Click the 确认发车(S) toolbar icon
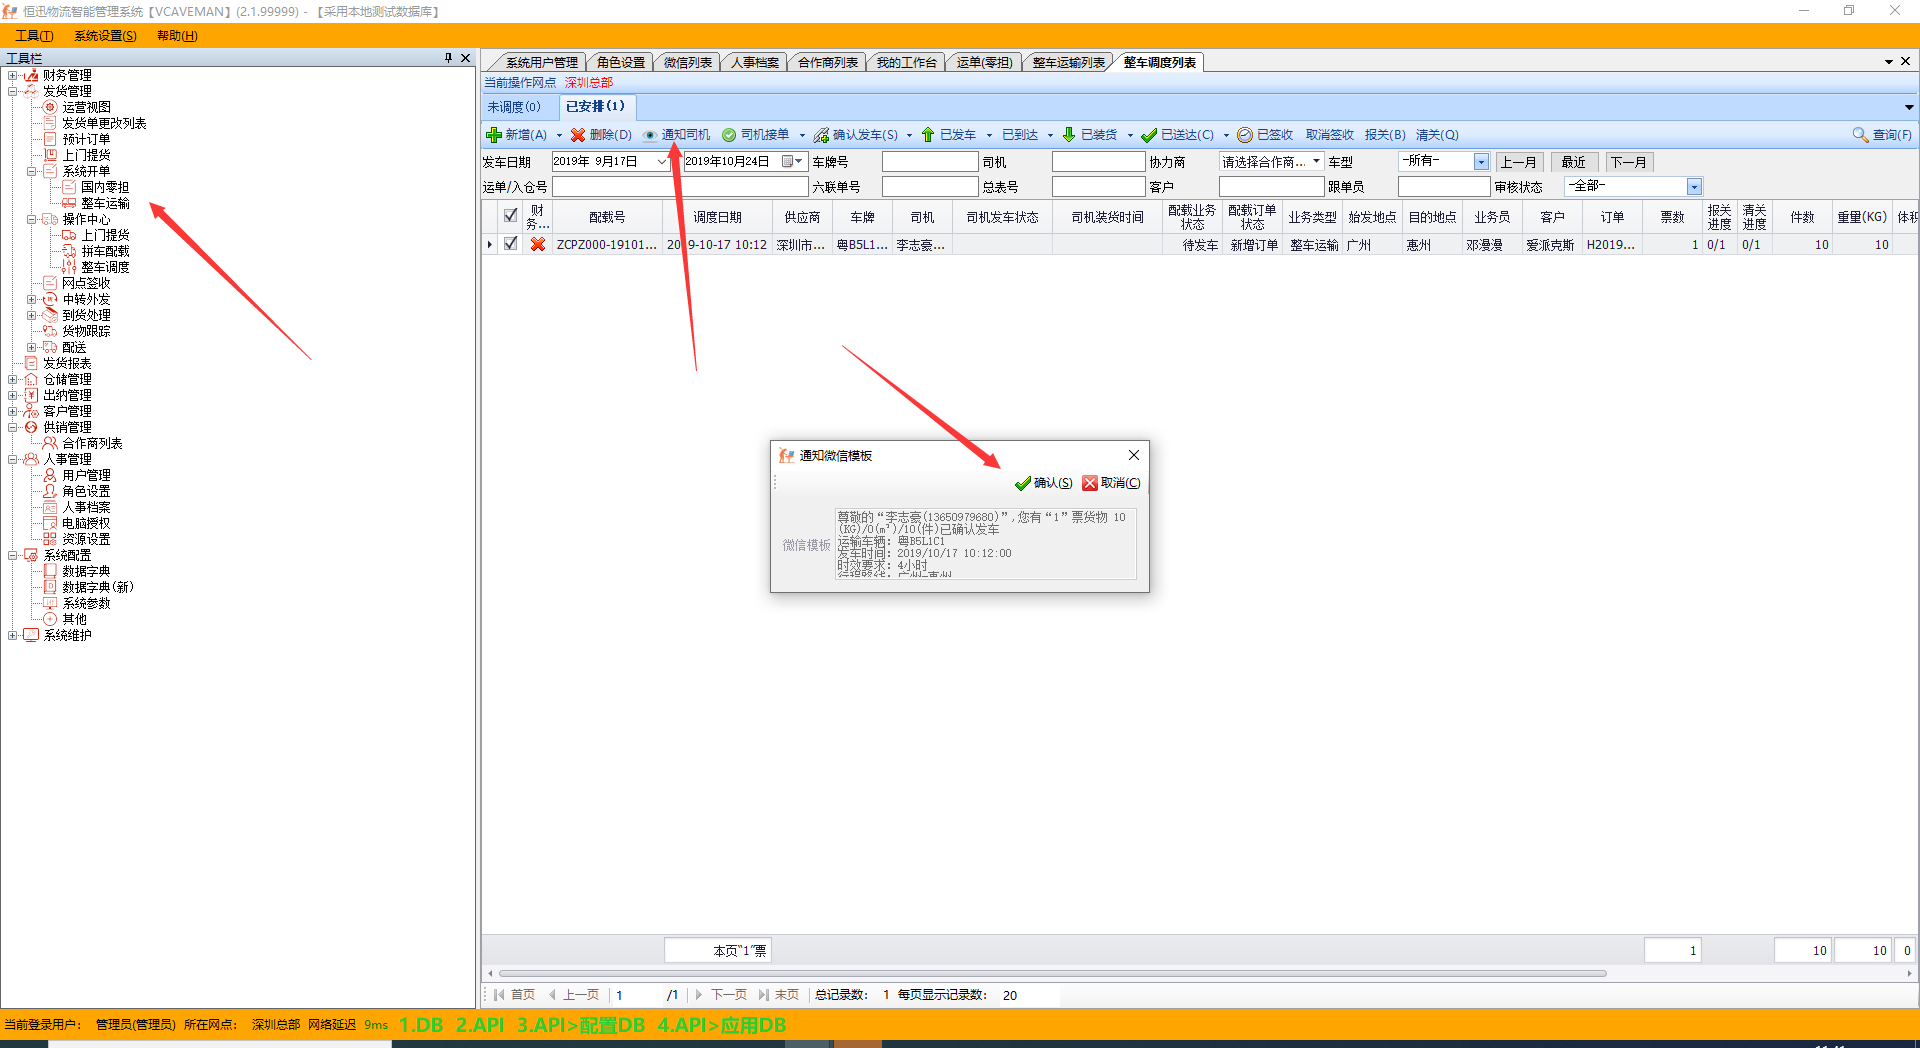The height and width of the screenshot is (1048, 1920). tap(821, 135)
